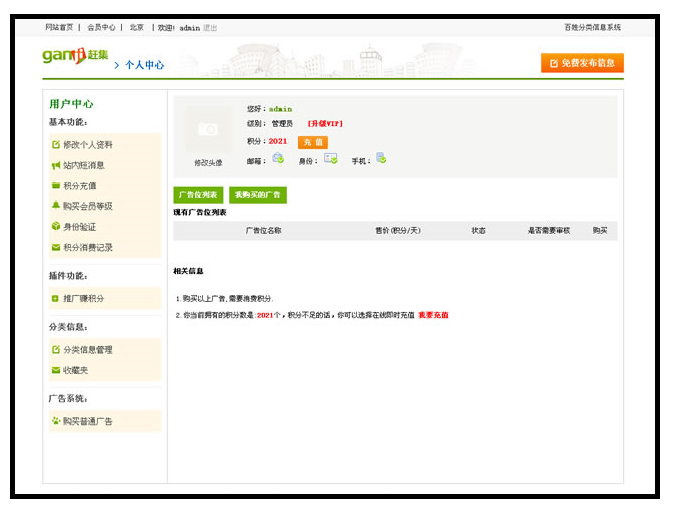
Task: Click the 免费发布信息 button
Action: 582,63
